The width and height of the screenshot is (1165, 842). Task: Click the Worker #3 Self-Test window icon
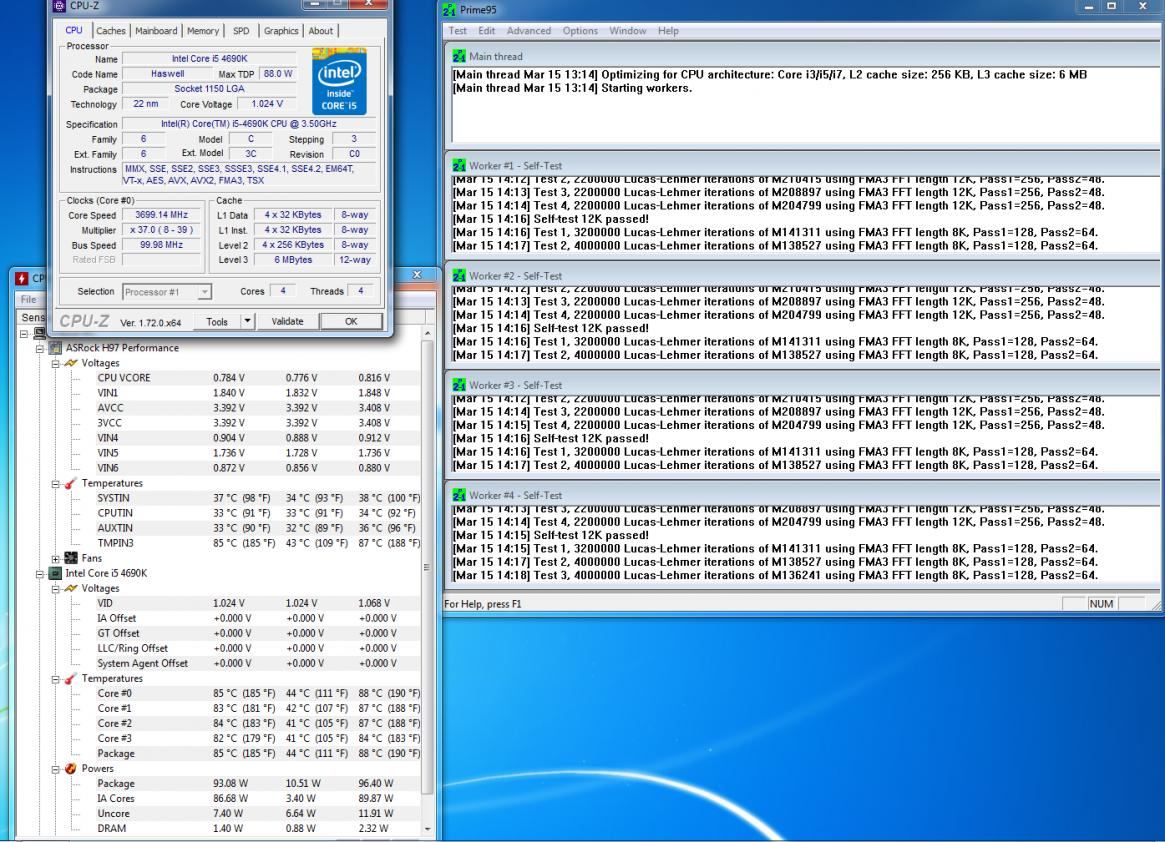click(459, 385)
